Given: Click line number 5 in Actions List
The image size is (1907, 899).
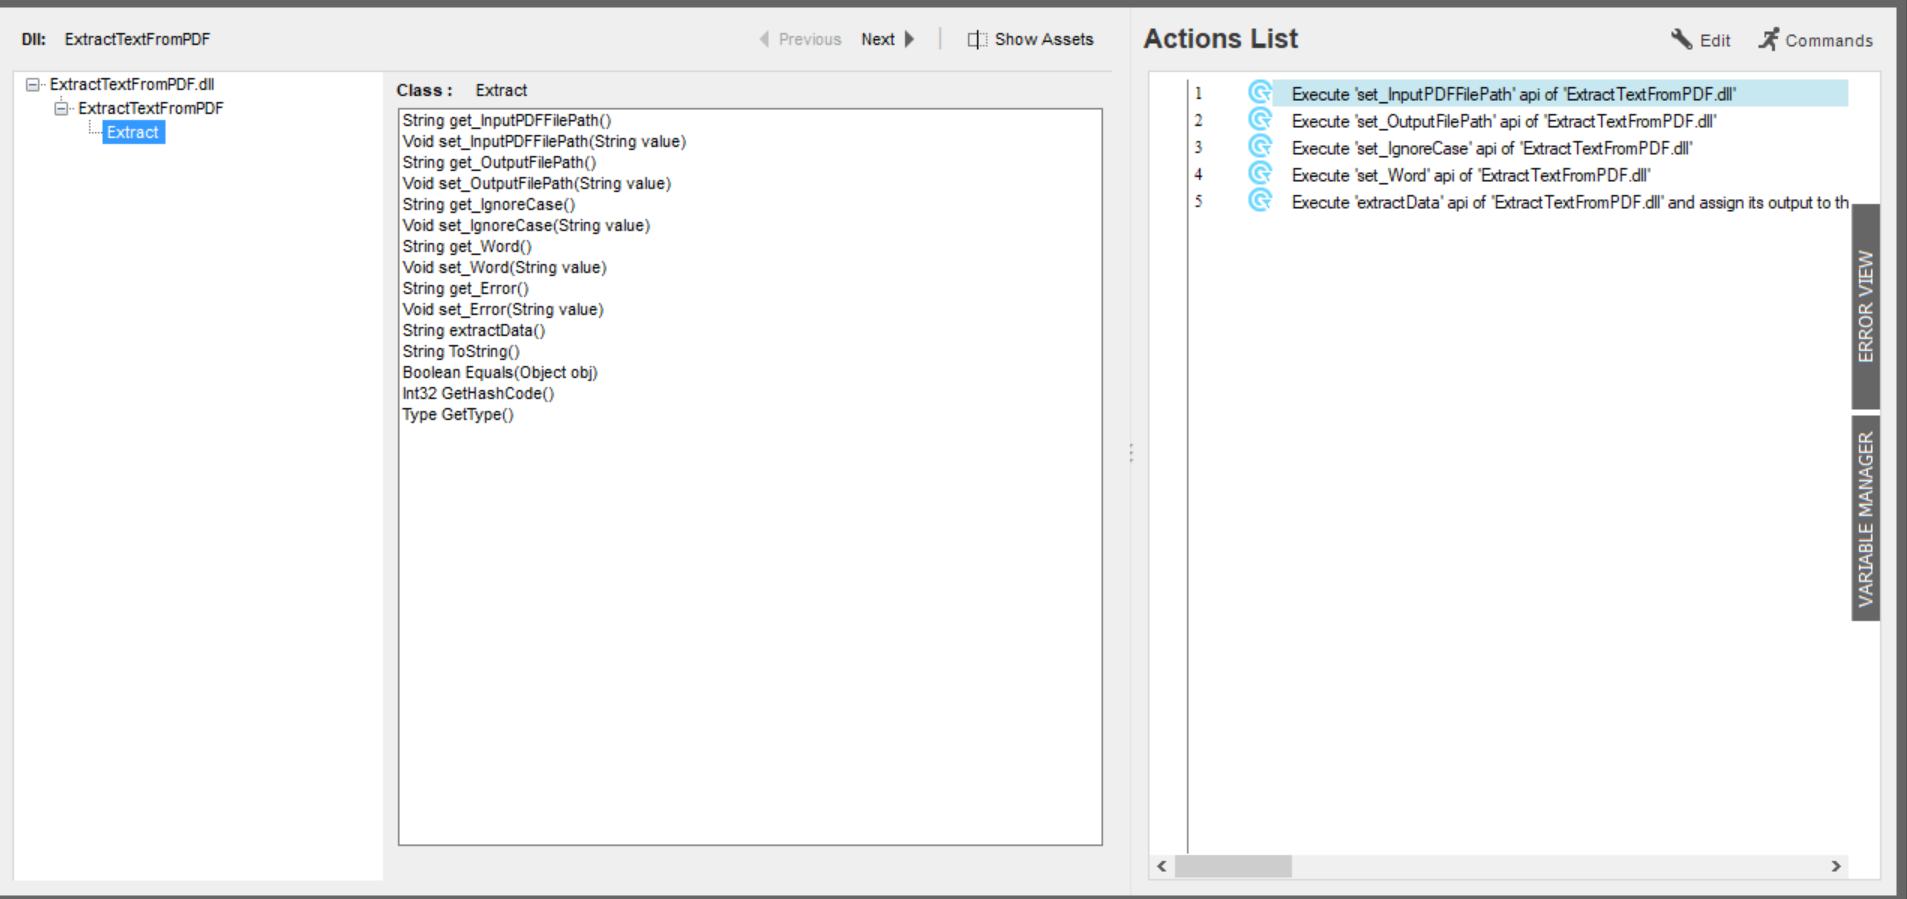Looking at the screenshot, I should (1198, 201).
